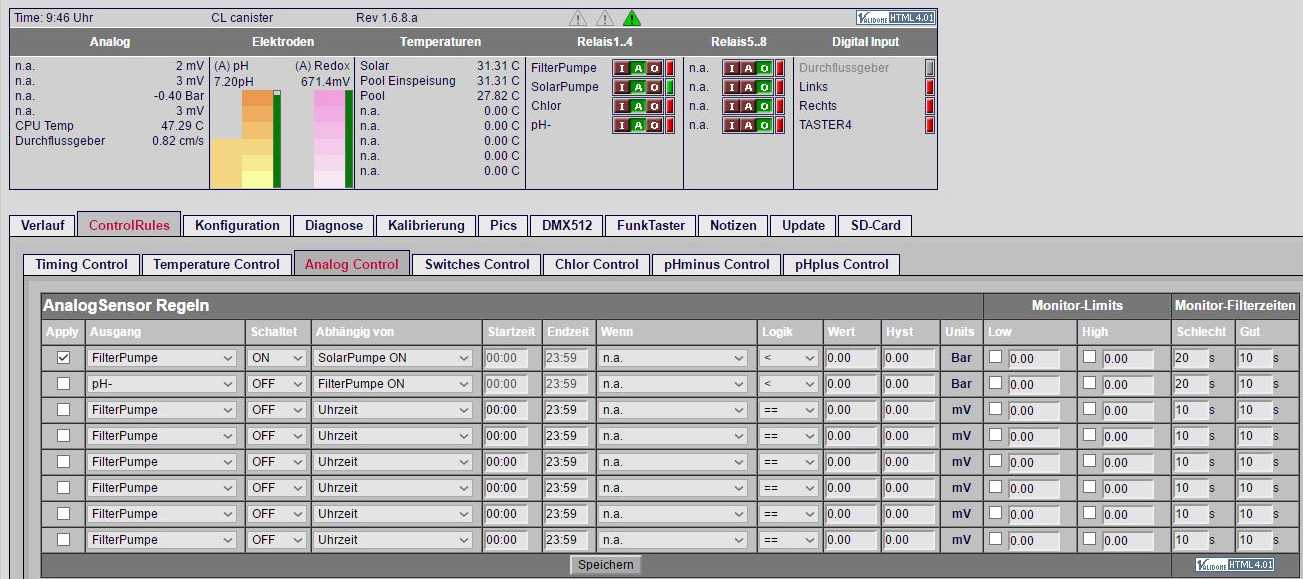Select the Timing Control sub-tab
The image size is (1303, 579).
[x=81, y=264]
